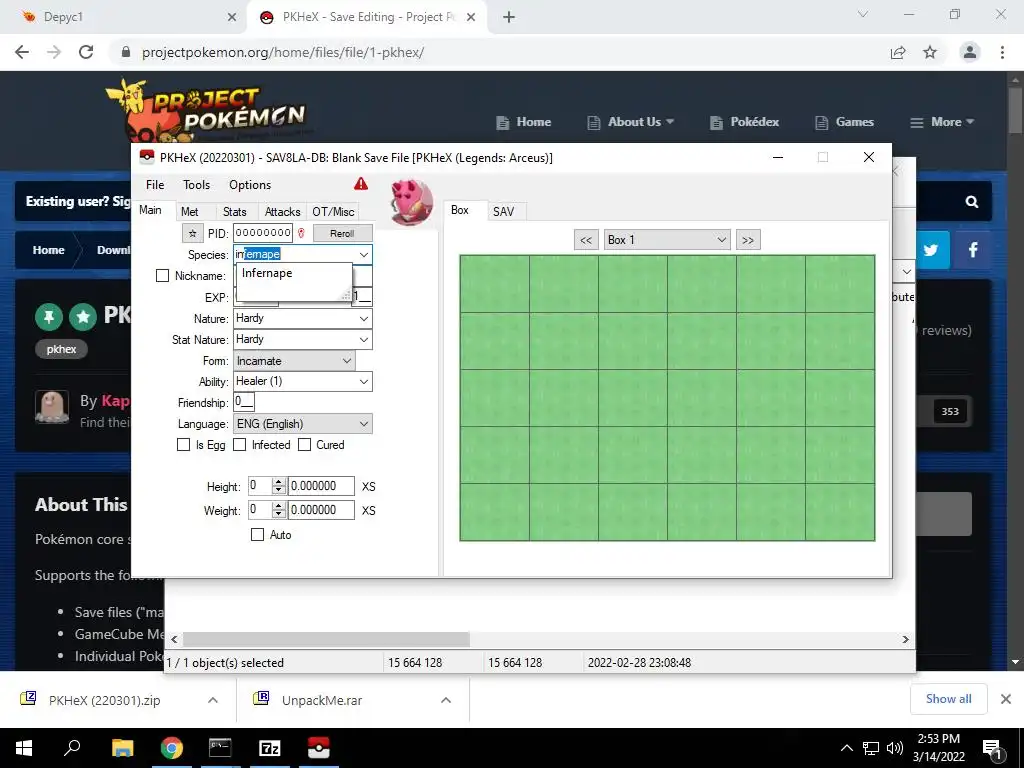Click the red warning triangle legality icon
The width and height of the screenshot is (1024, 768).
pyautogui.click(x=360, y=184)
